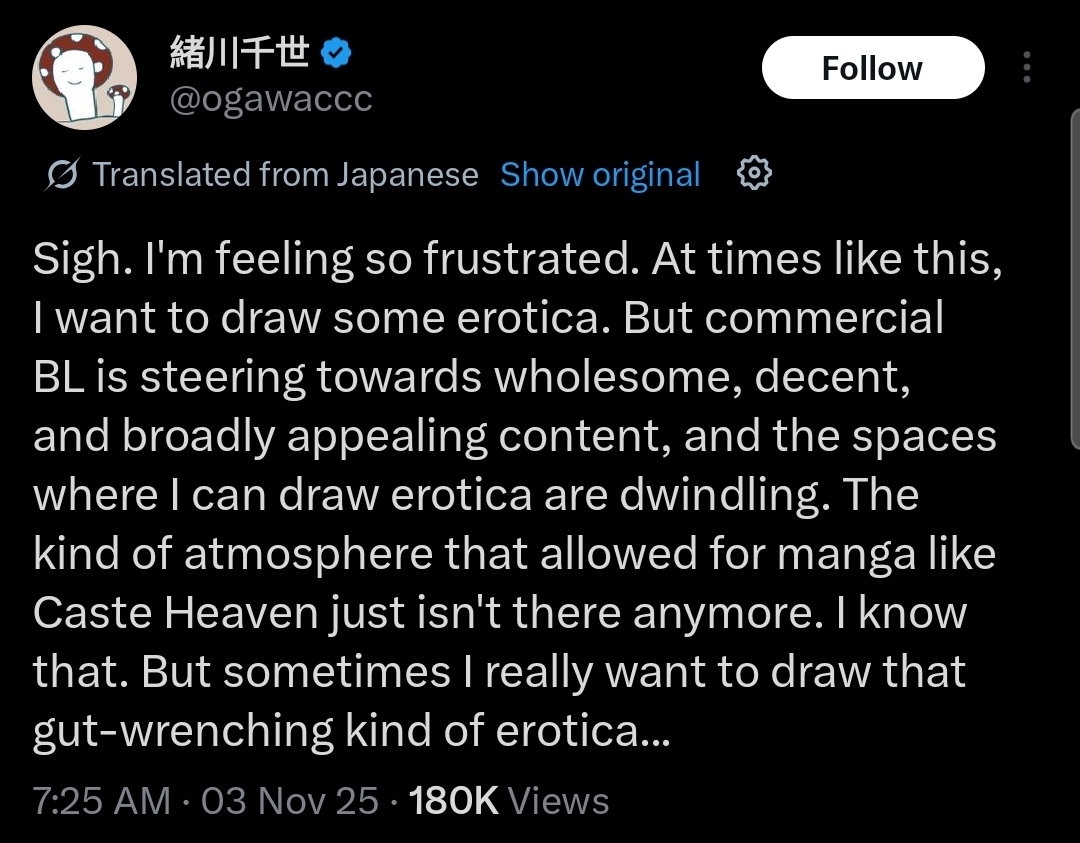Open the three-dot more options menu
Viewport: 1080px width, 843px height.
click(x=1026, y=68)
